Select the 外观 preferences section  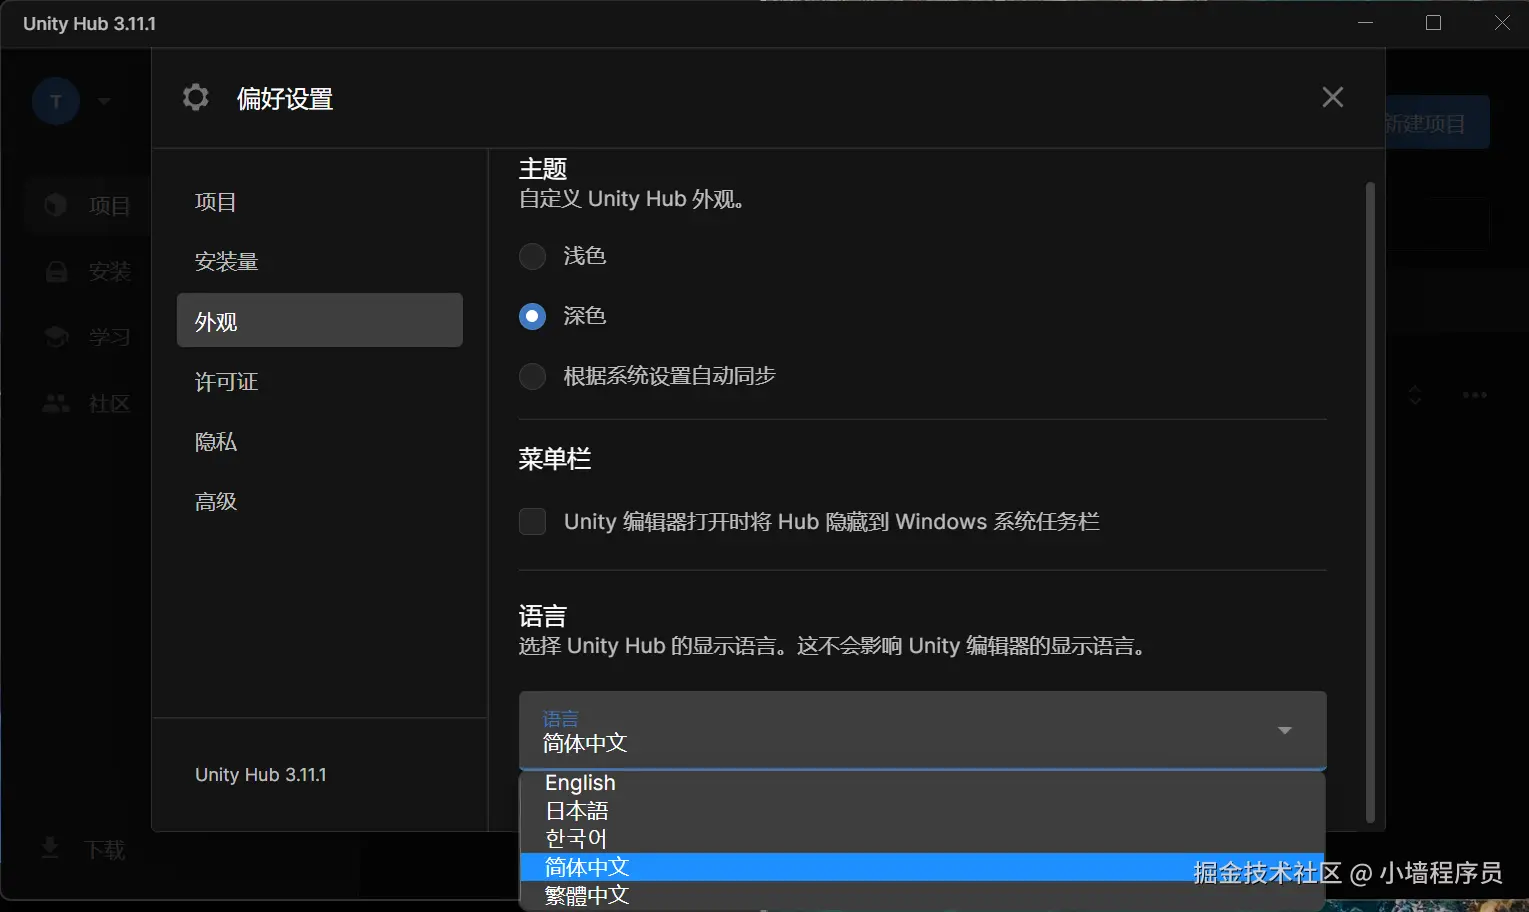click(319, 320)
